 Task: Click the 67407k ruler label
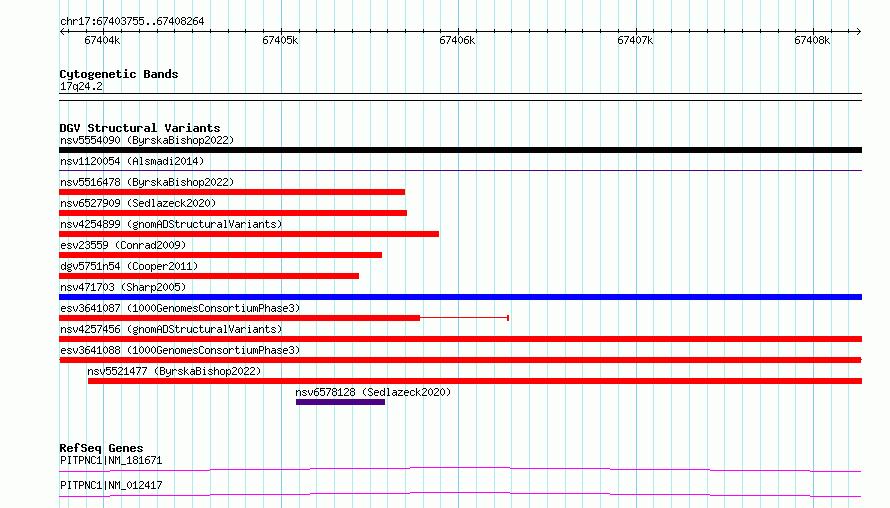635,40
